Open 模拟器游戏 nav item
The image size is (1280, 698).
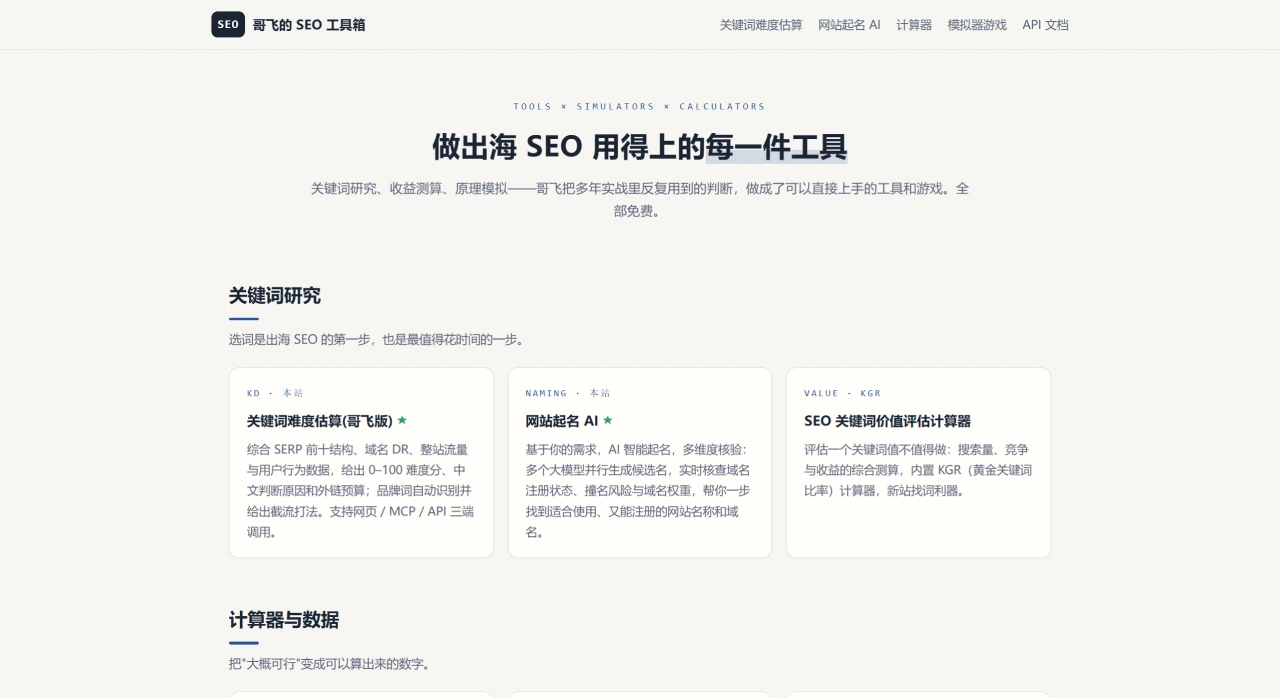coord(977,25)
